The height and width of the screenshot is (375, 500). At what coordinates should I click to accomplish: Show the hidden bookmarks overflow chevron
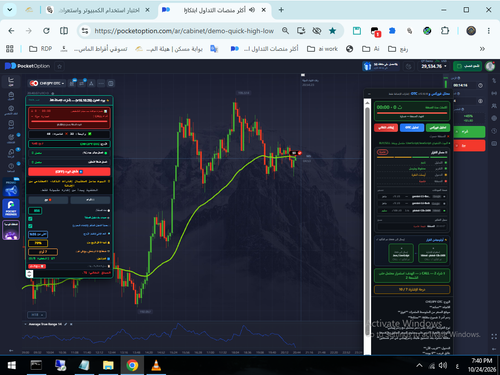482,49
